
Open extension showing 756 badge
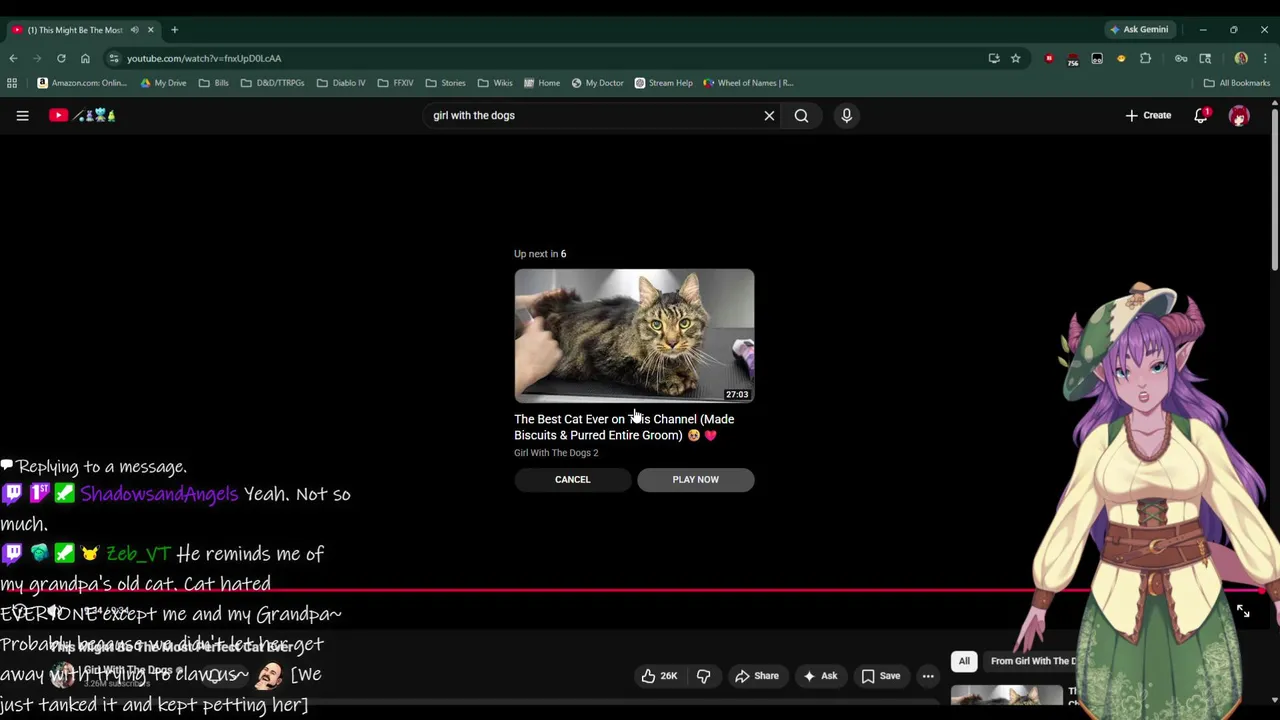[1073, 59]
